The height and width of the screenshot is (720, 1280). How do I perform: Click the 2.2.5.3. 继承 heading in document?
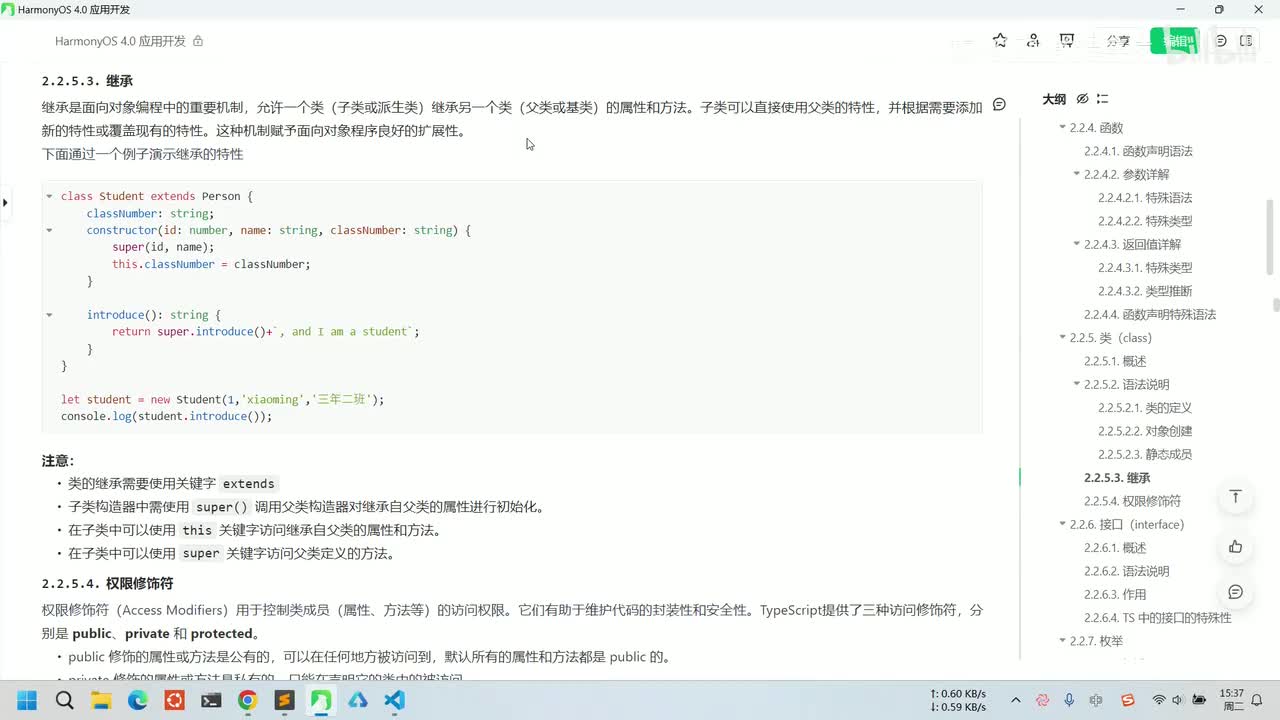[87, 81]
